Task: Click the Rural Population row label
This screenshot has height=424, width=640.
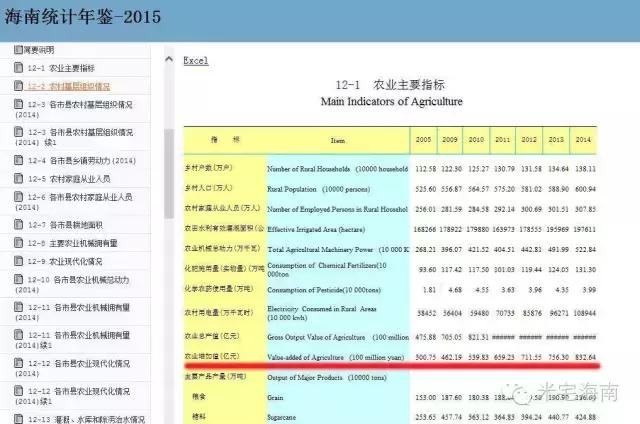Action: 319,189
